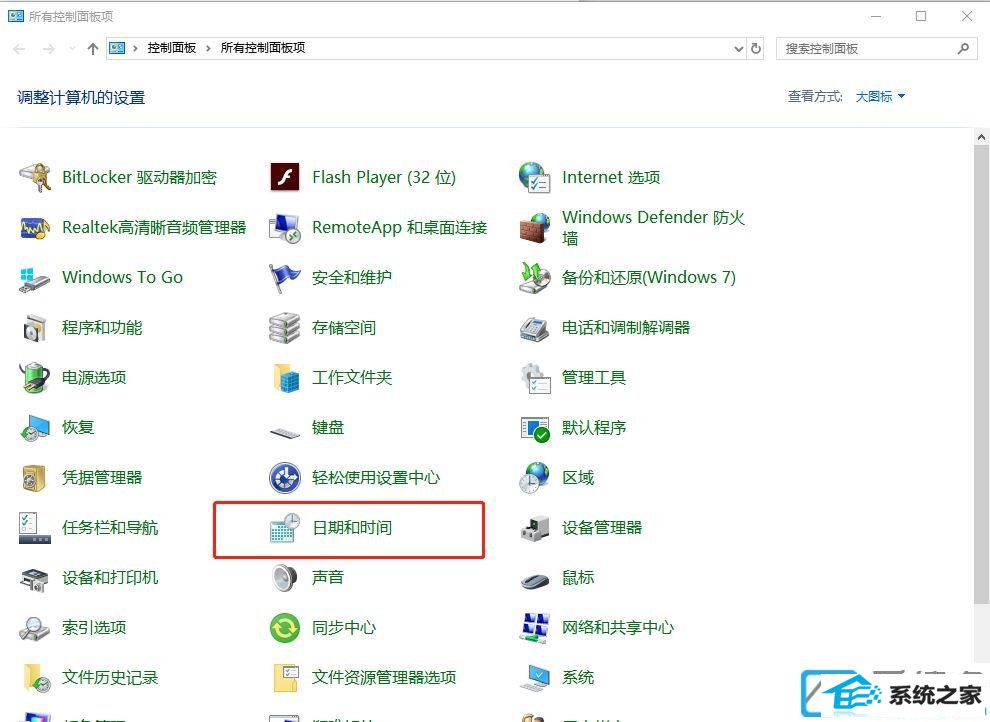Open the 工作文件夹 icon
990x722 pixels.
click(x=286, y=377)
